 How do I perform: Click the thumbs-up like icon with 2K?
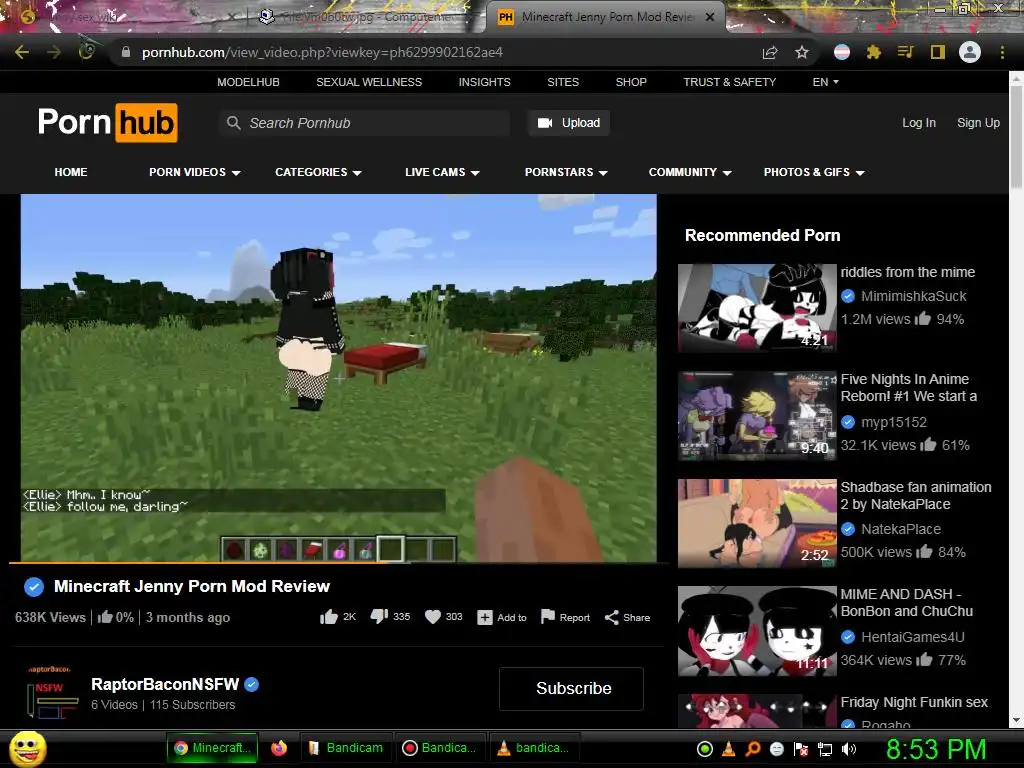point(328,617)
